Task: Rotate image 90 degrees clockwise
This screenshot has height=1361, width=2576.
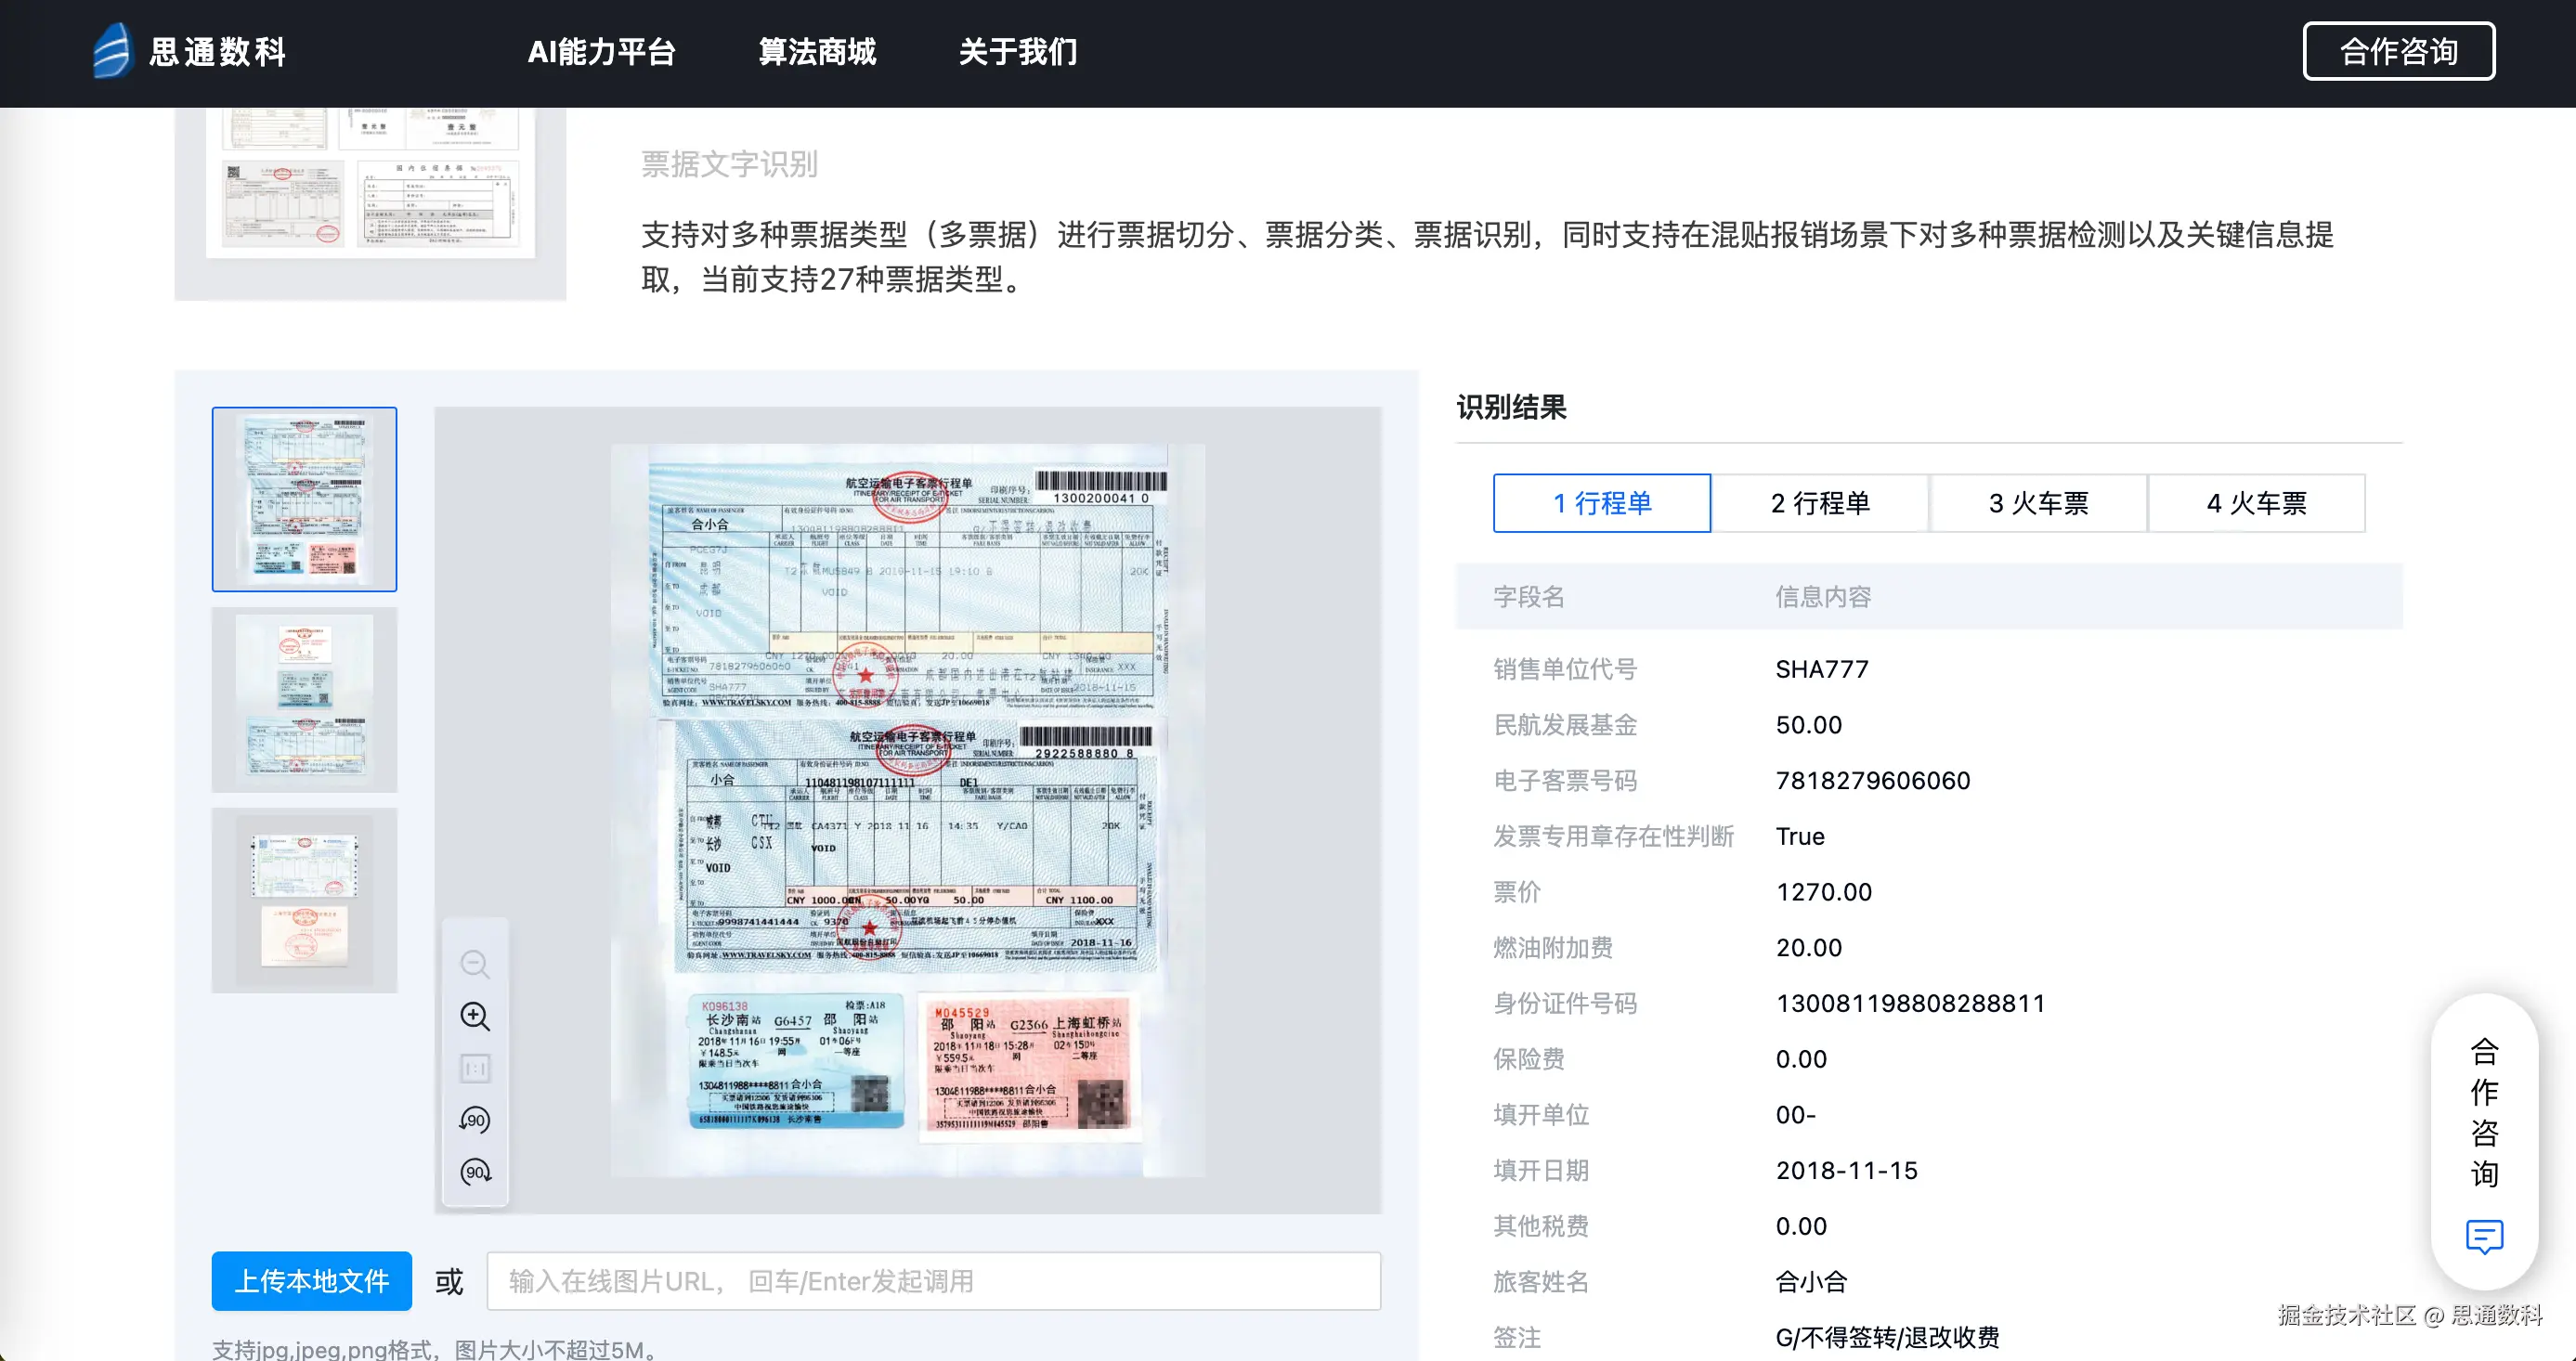Action: [x=475, y=1172]
